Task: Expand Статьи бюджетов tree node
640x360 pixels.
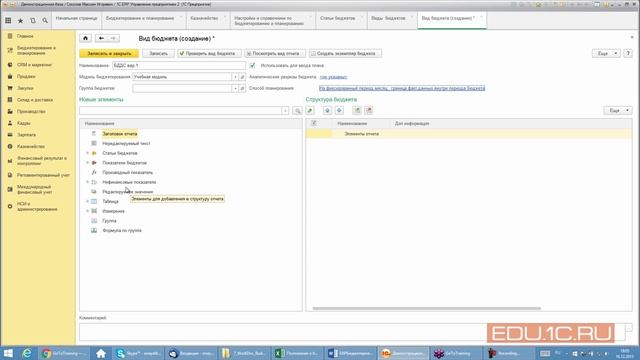Action: pos(87,153)
